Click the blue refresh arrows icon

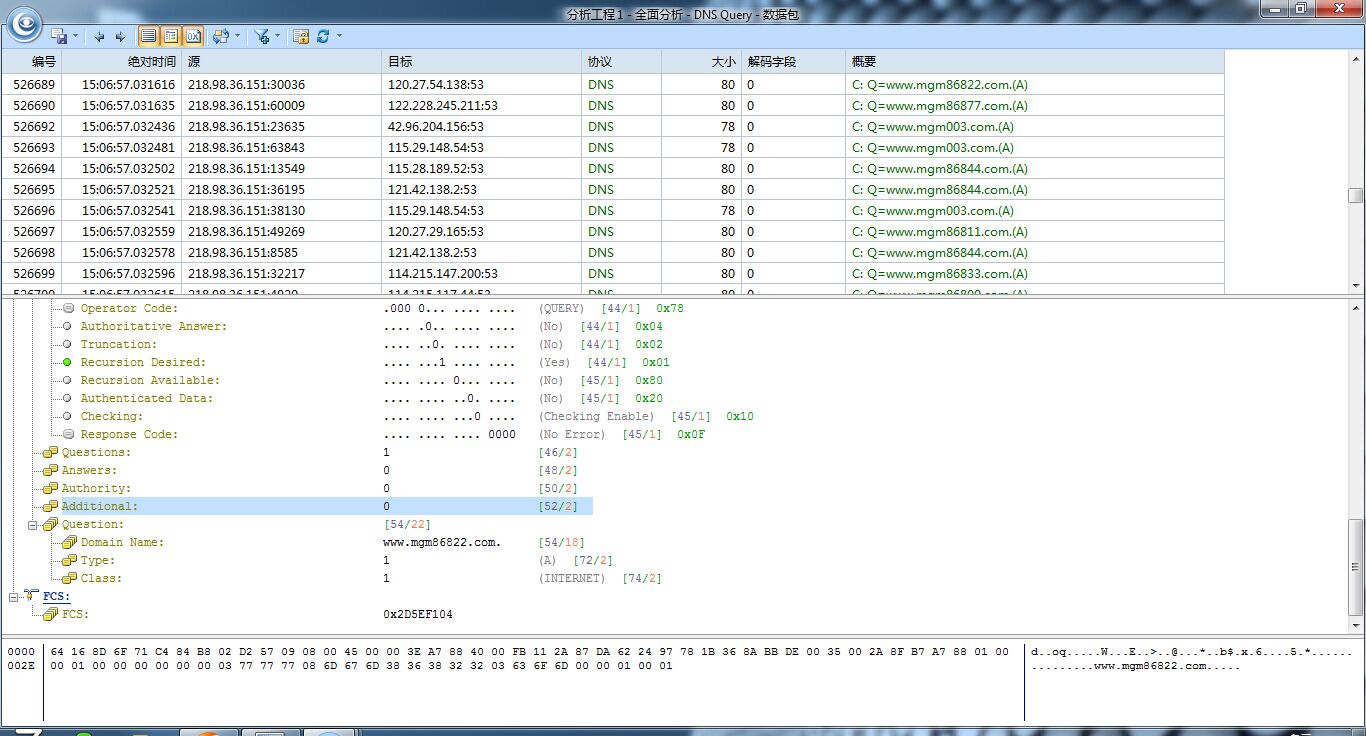pos(323,36)
